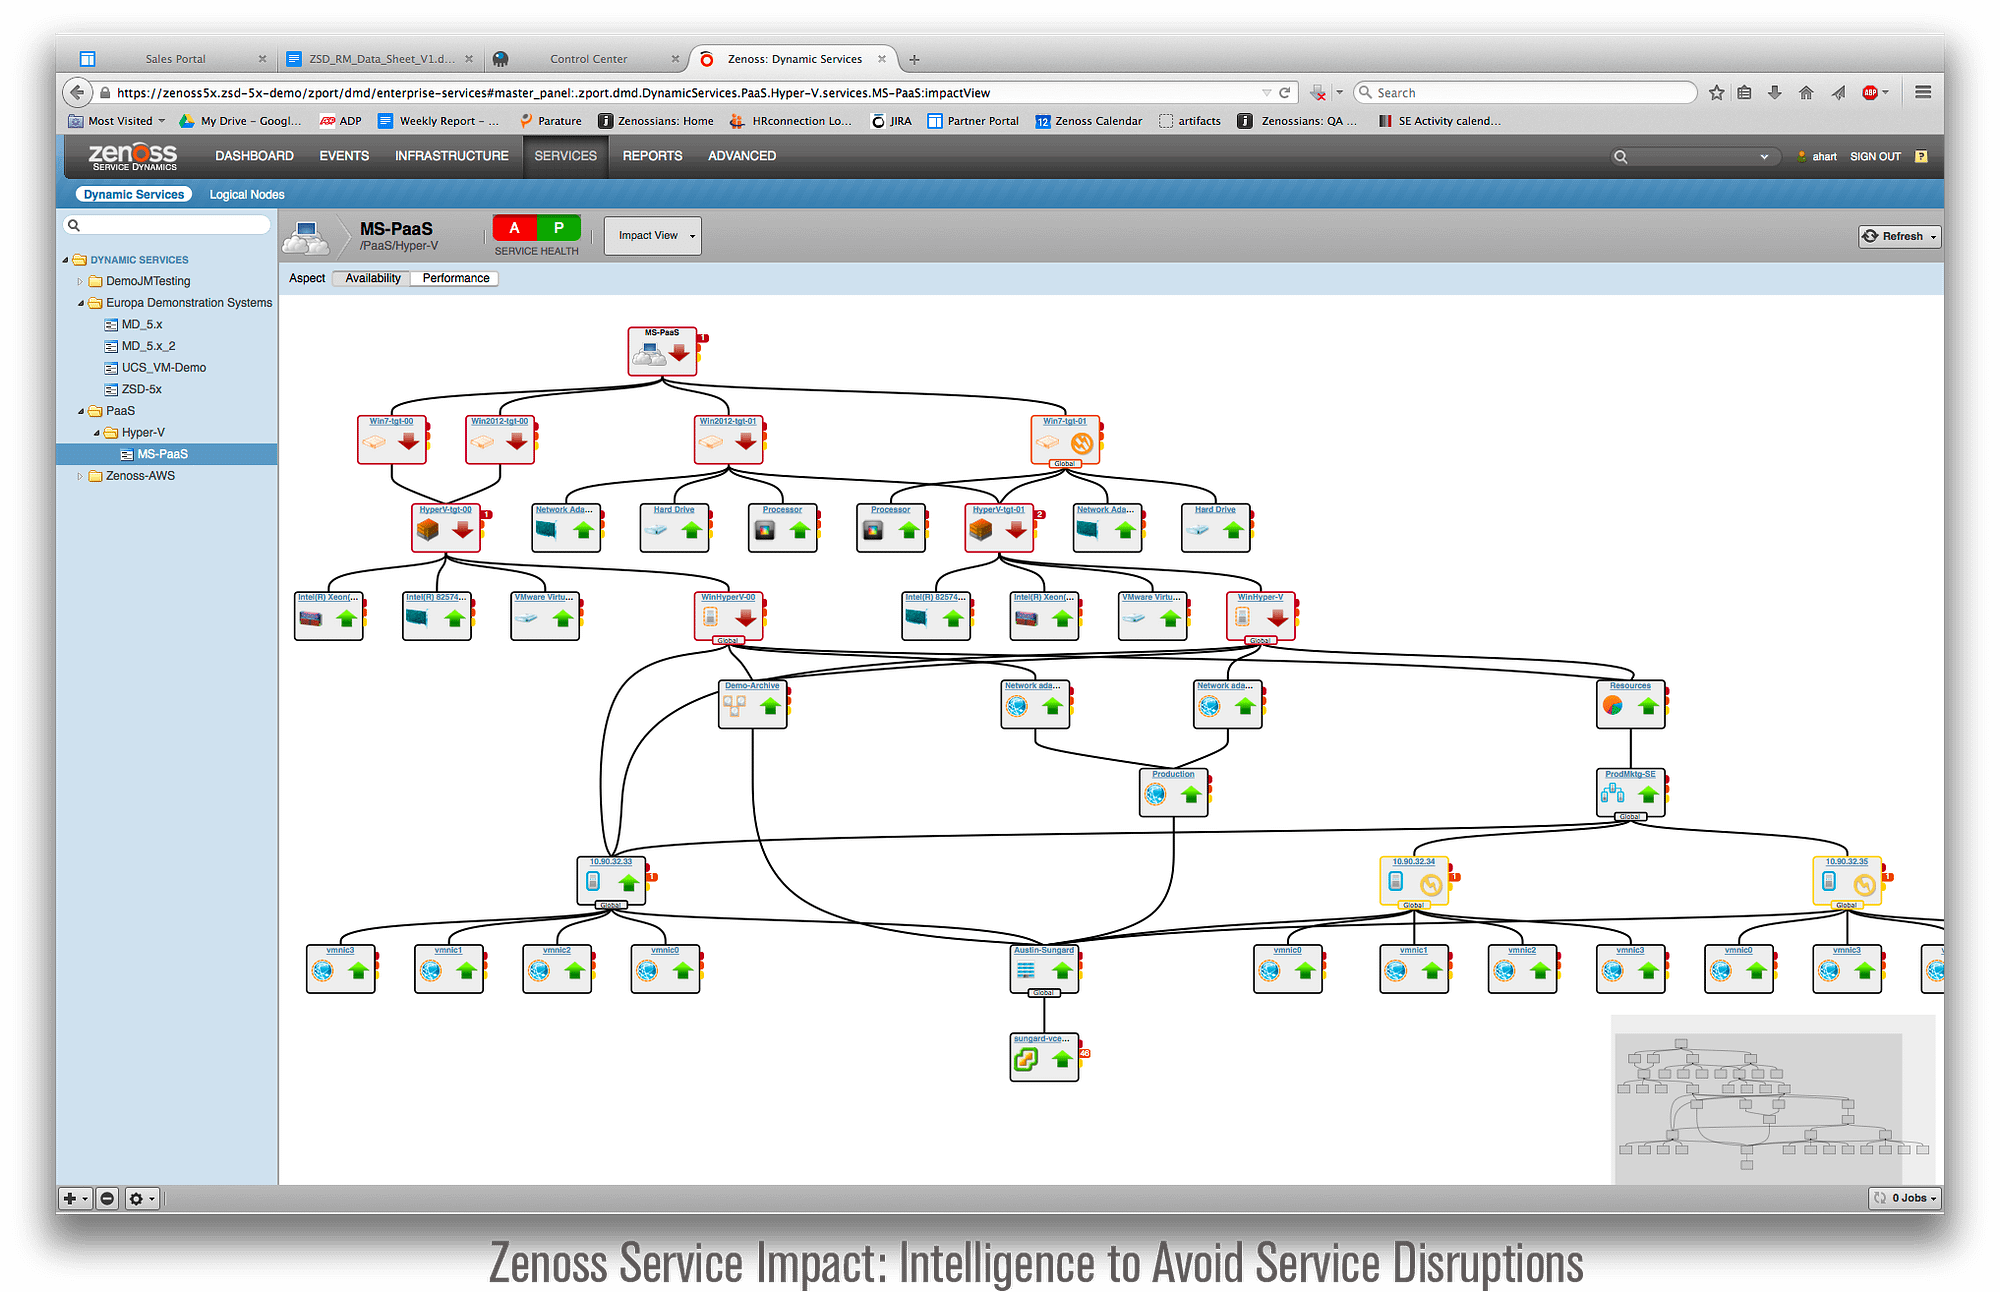Collapse Europa Demonstration Systems folder
This screenshot has width=2000, height=1292.
(80, 303)
